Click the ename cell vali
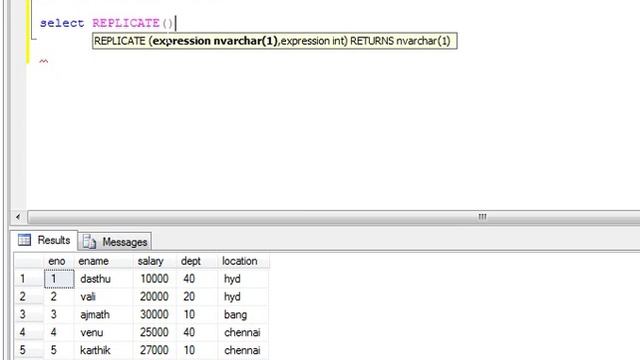640x360 pixels. click(x=104, y=297)
